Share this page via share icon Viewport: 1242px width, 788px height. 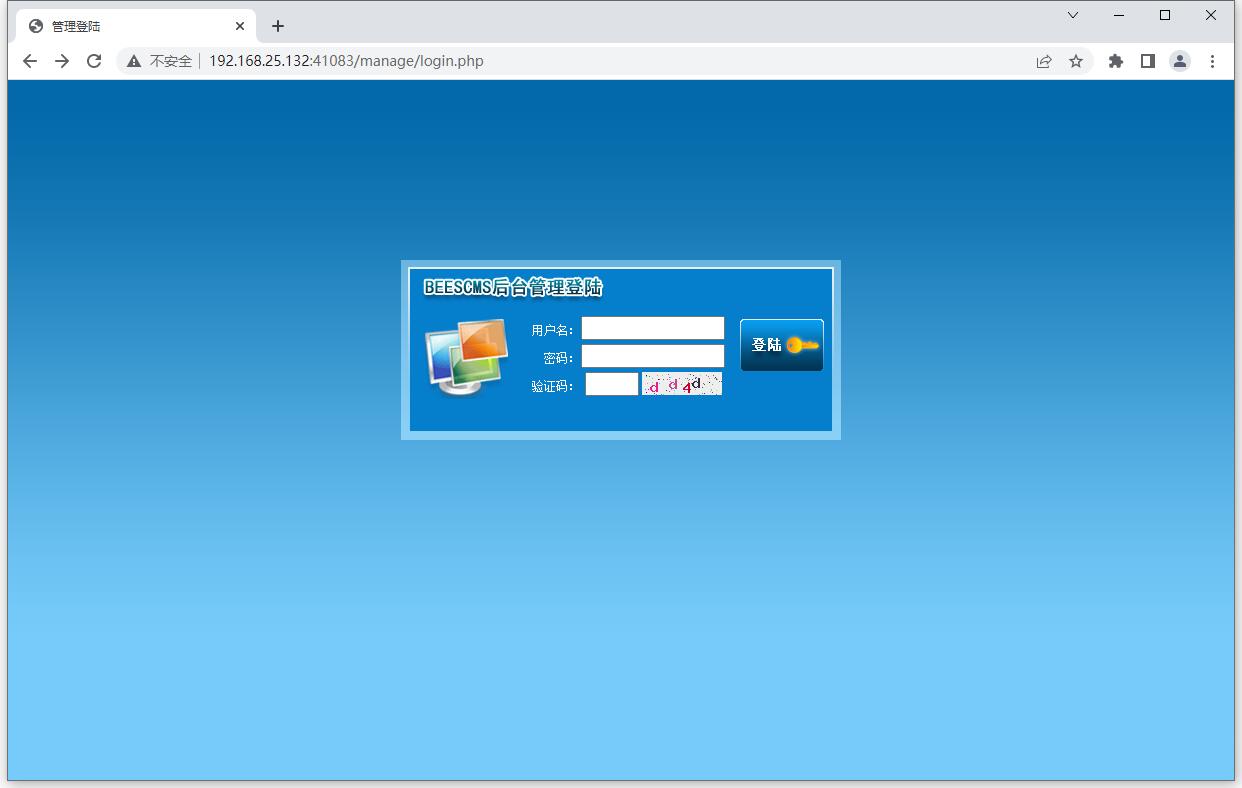pyautogui.click(x=1044, y=61)
